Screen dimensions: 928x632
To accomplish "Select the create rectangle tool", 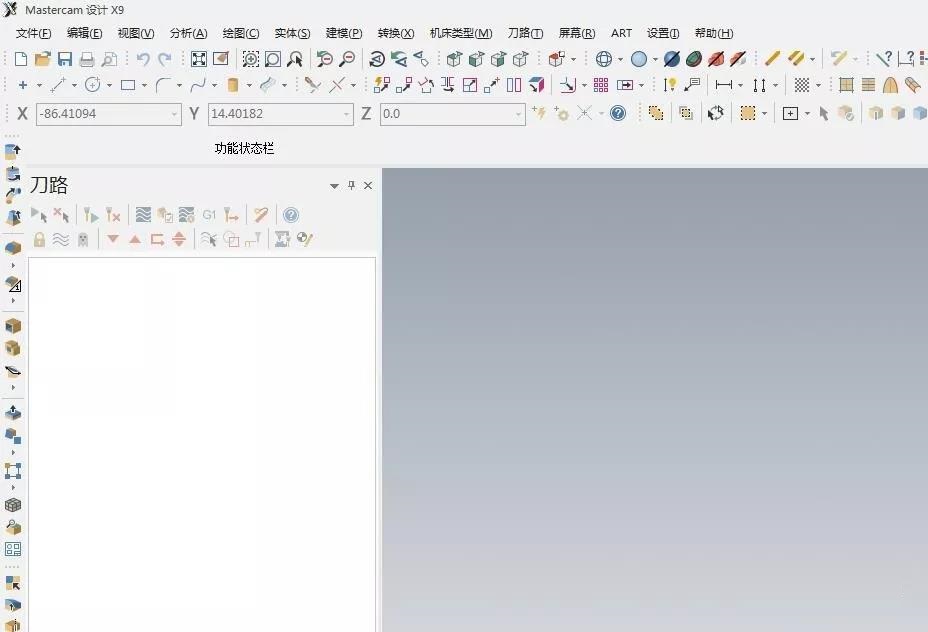I will click(x=128, y=85).
